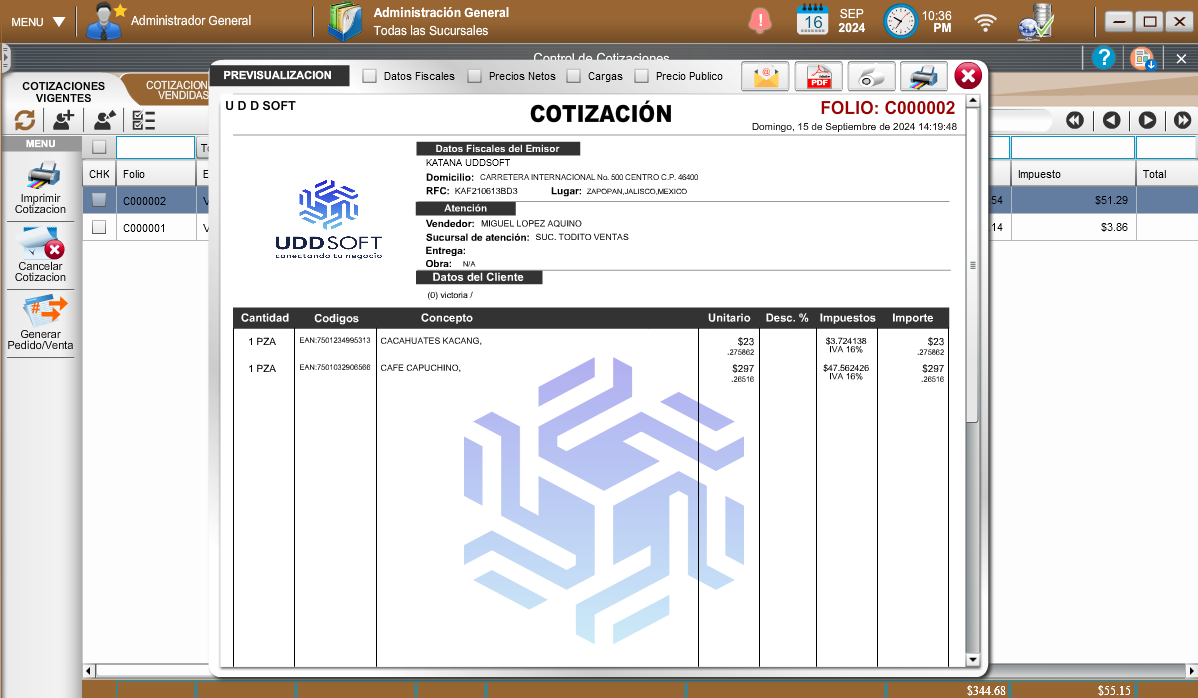
Task: Open the red alert bell notifications
Action: (761, 20)
